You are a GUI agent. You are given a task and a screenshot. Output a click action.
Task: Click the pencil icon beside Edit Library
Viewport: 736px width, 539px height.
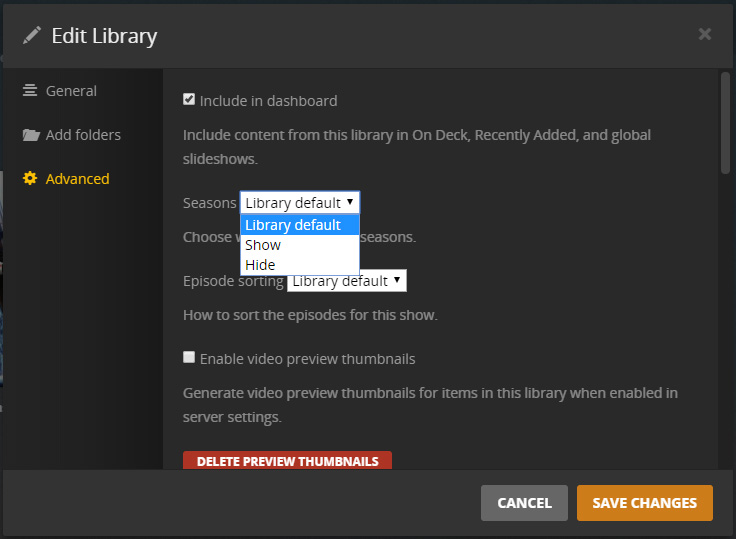pos(32,36)
